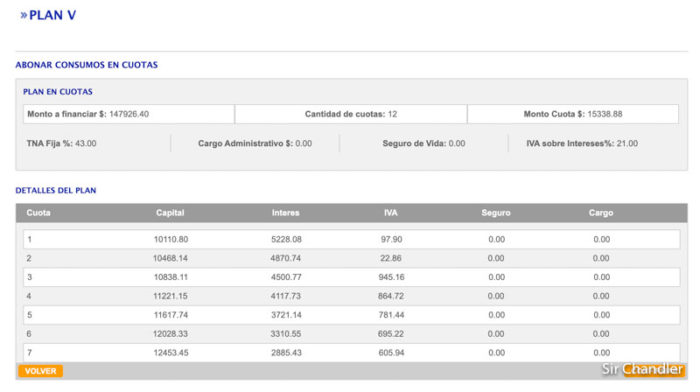Select IVA cell 22.86
Image resolution: width=700 pixels, height=392 pixels.
tap(391, 259)
